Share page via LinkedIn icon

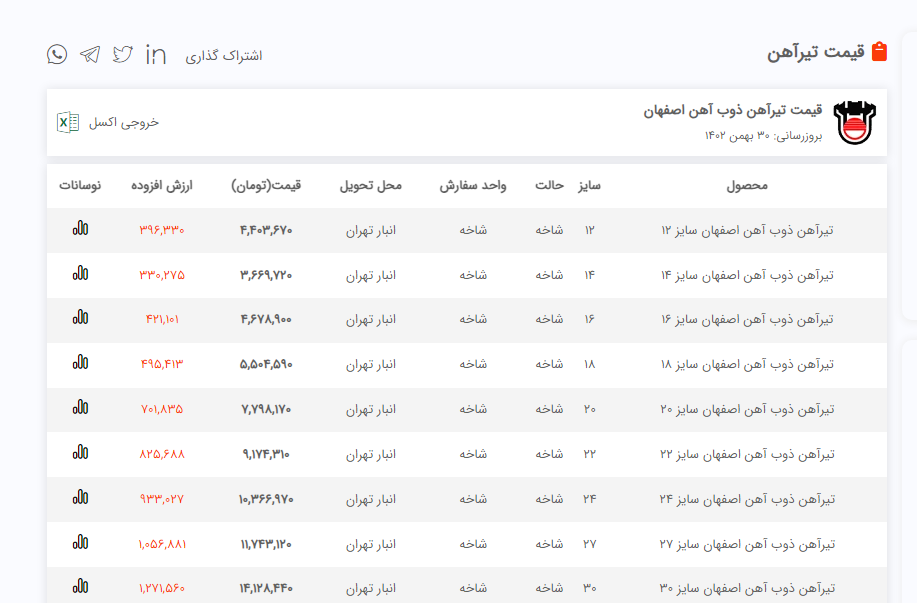click(x=156, y=54)
